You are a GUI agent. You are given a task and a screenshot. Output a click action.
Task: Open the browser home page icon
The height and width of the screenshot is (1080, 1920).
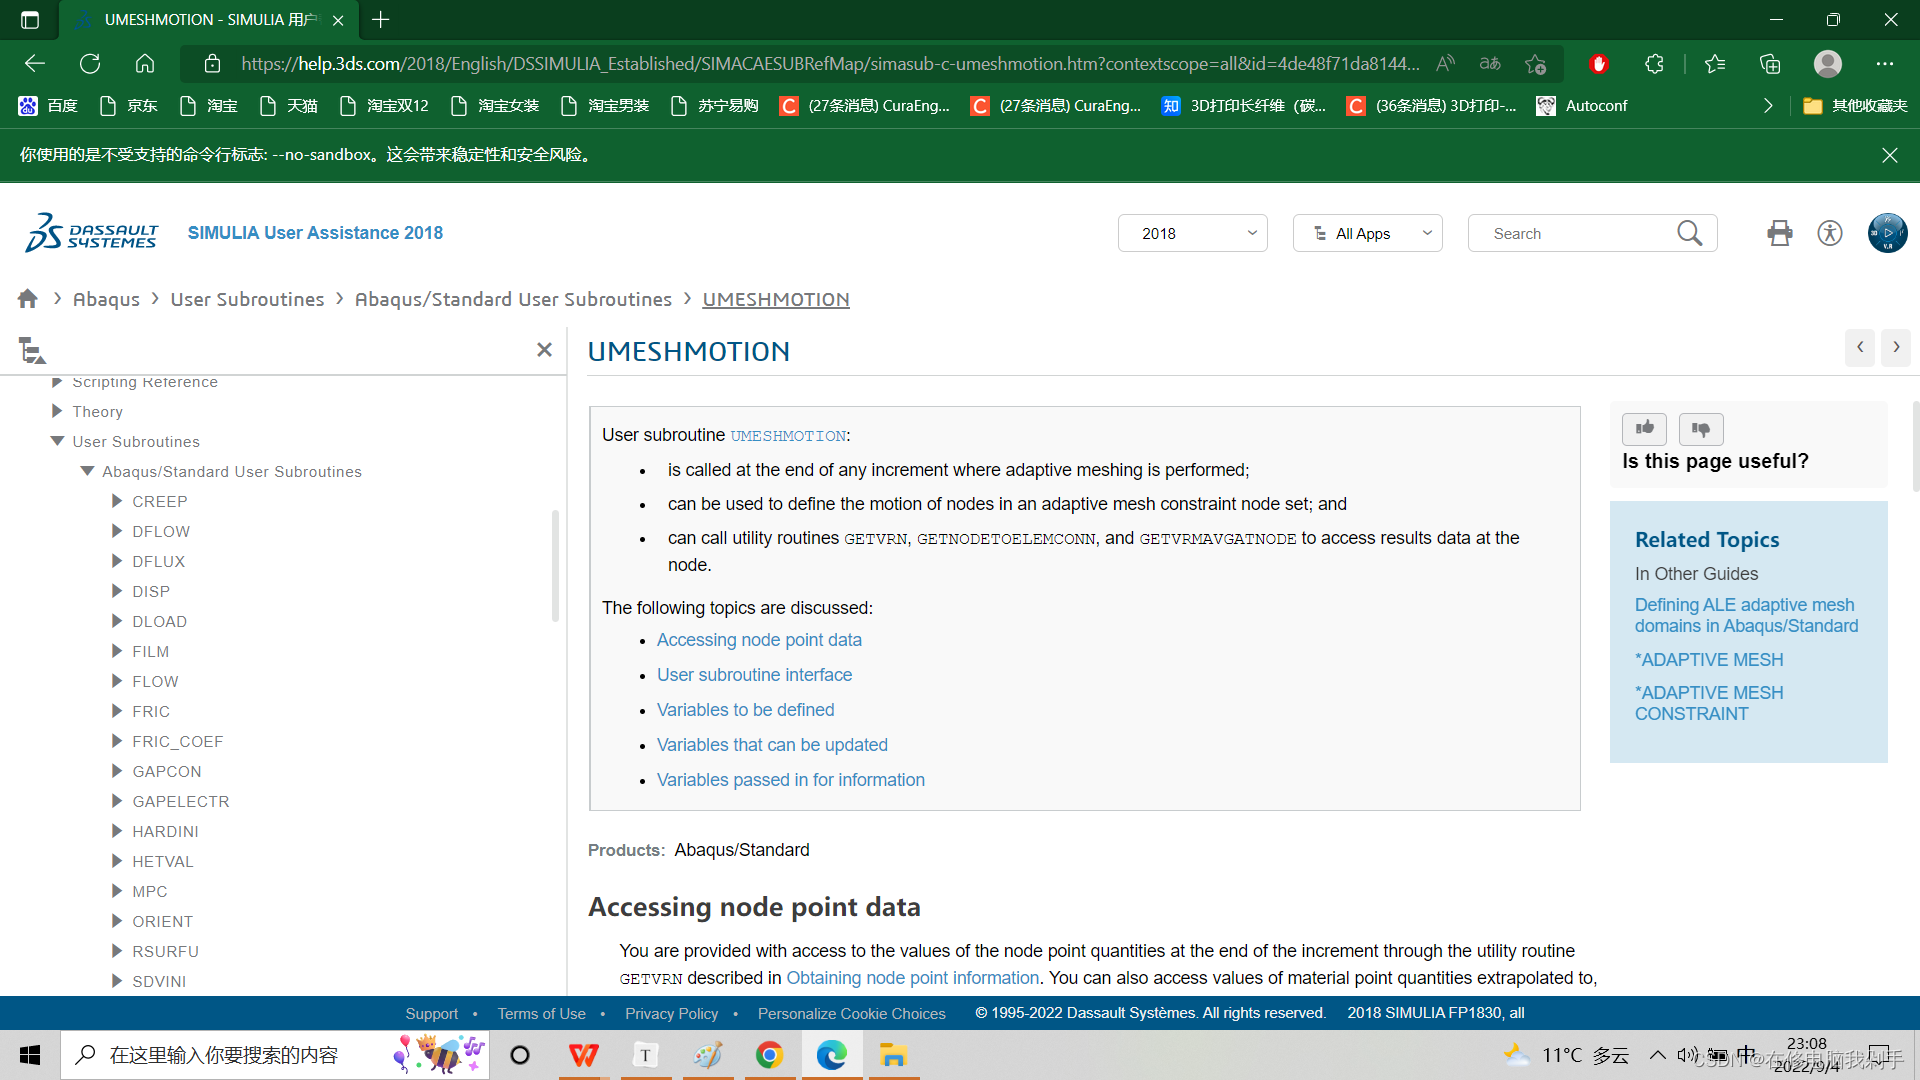[145, 64]
